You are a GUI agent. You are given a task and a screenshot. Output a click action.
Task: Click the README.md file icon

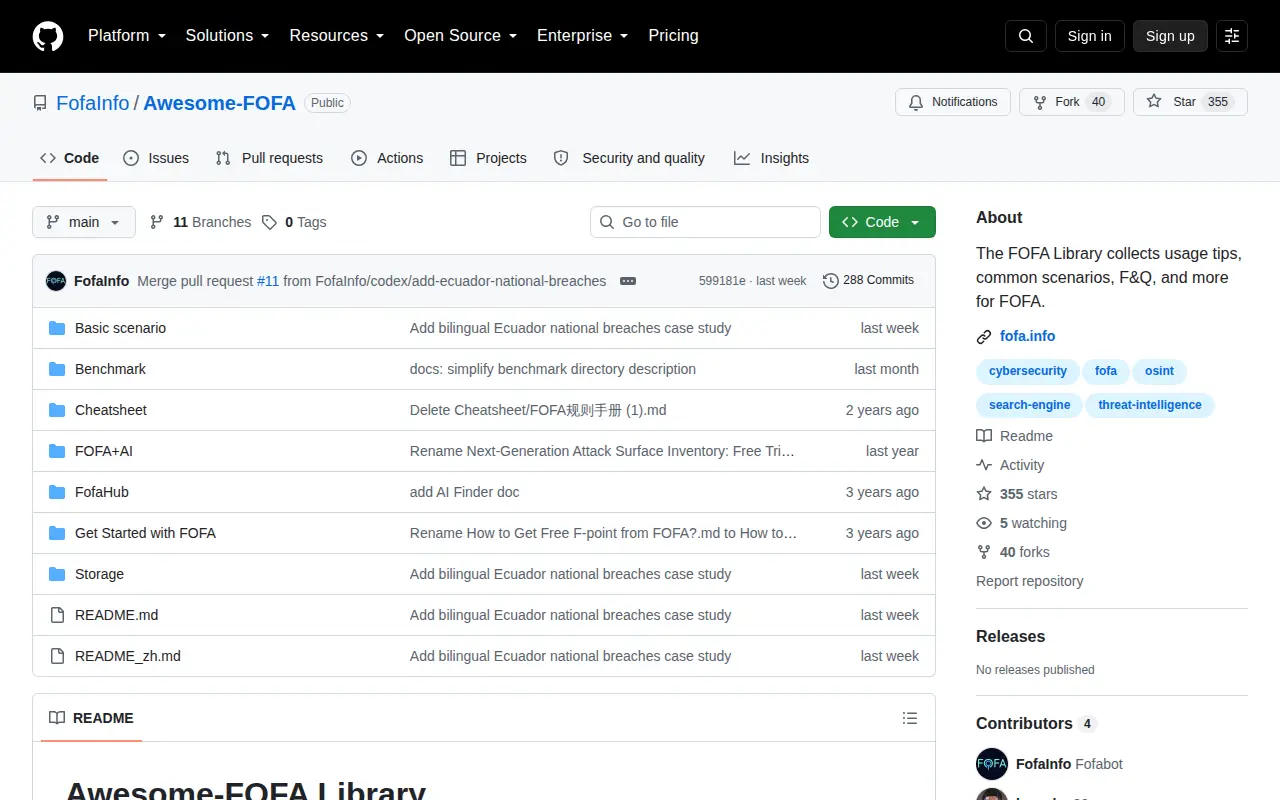tap(57, 615)
